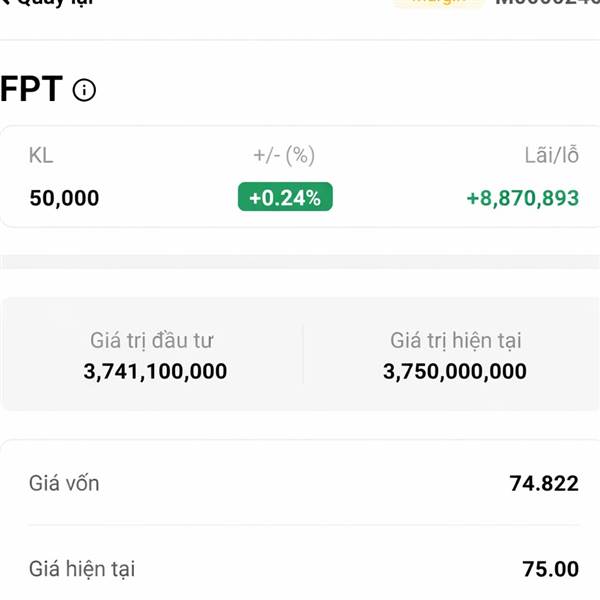Tap the back chevron arrow at top left
Screen dimensions: 600x600
click(6, 3)
